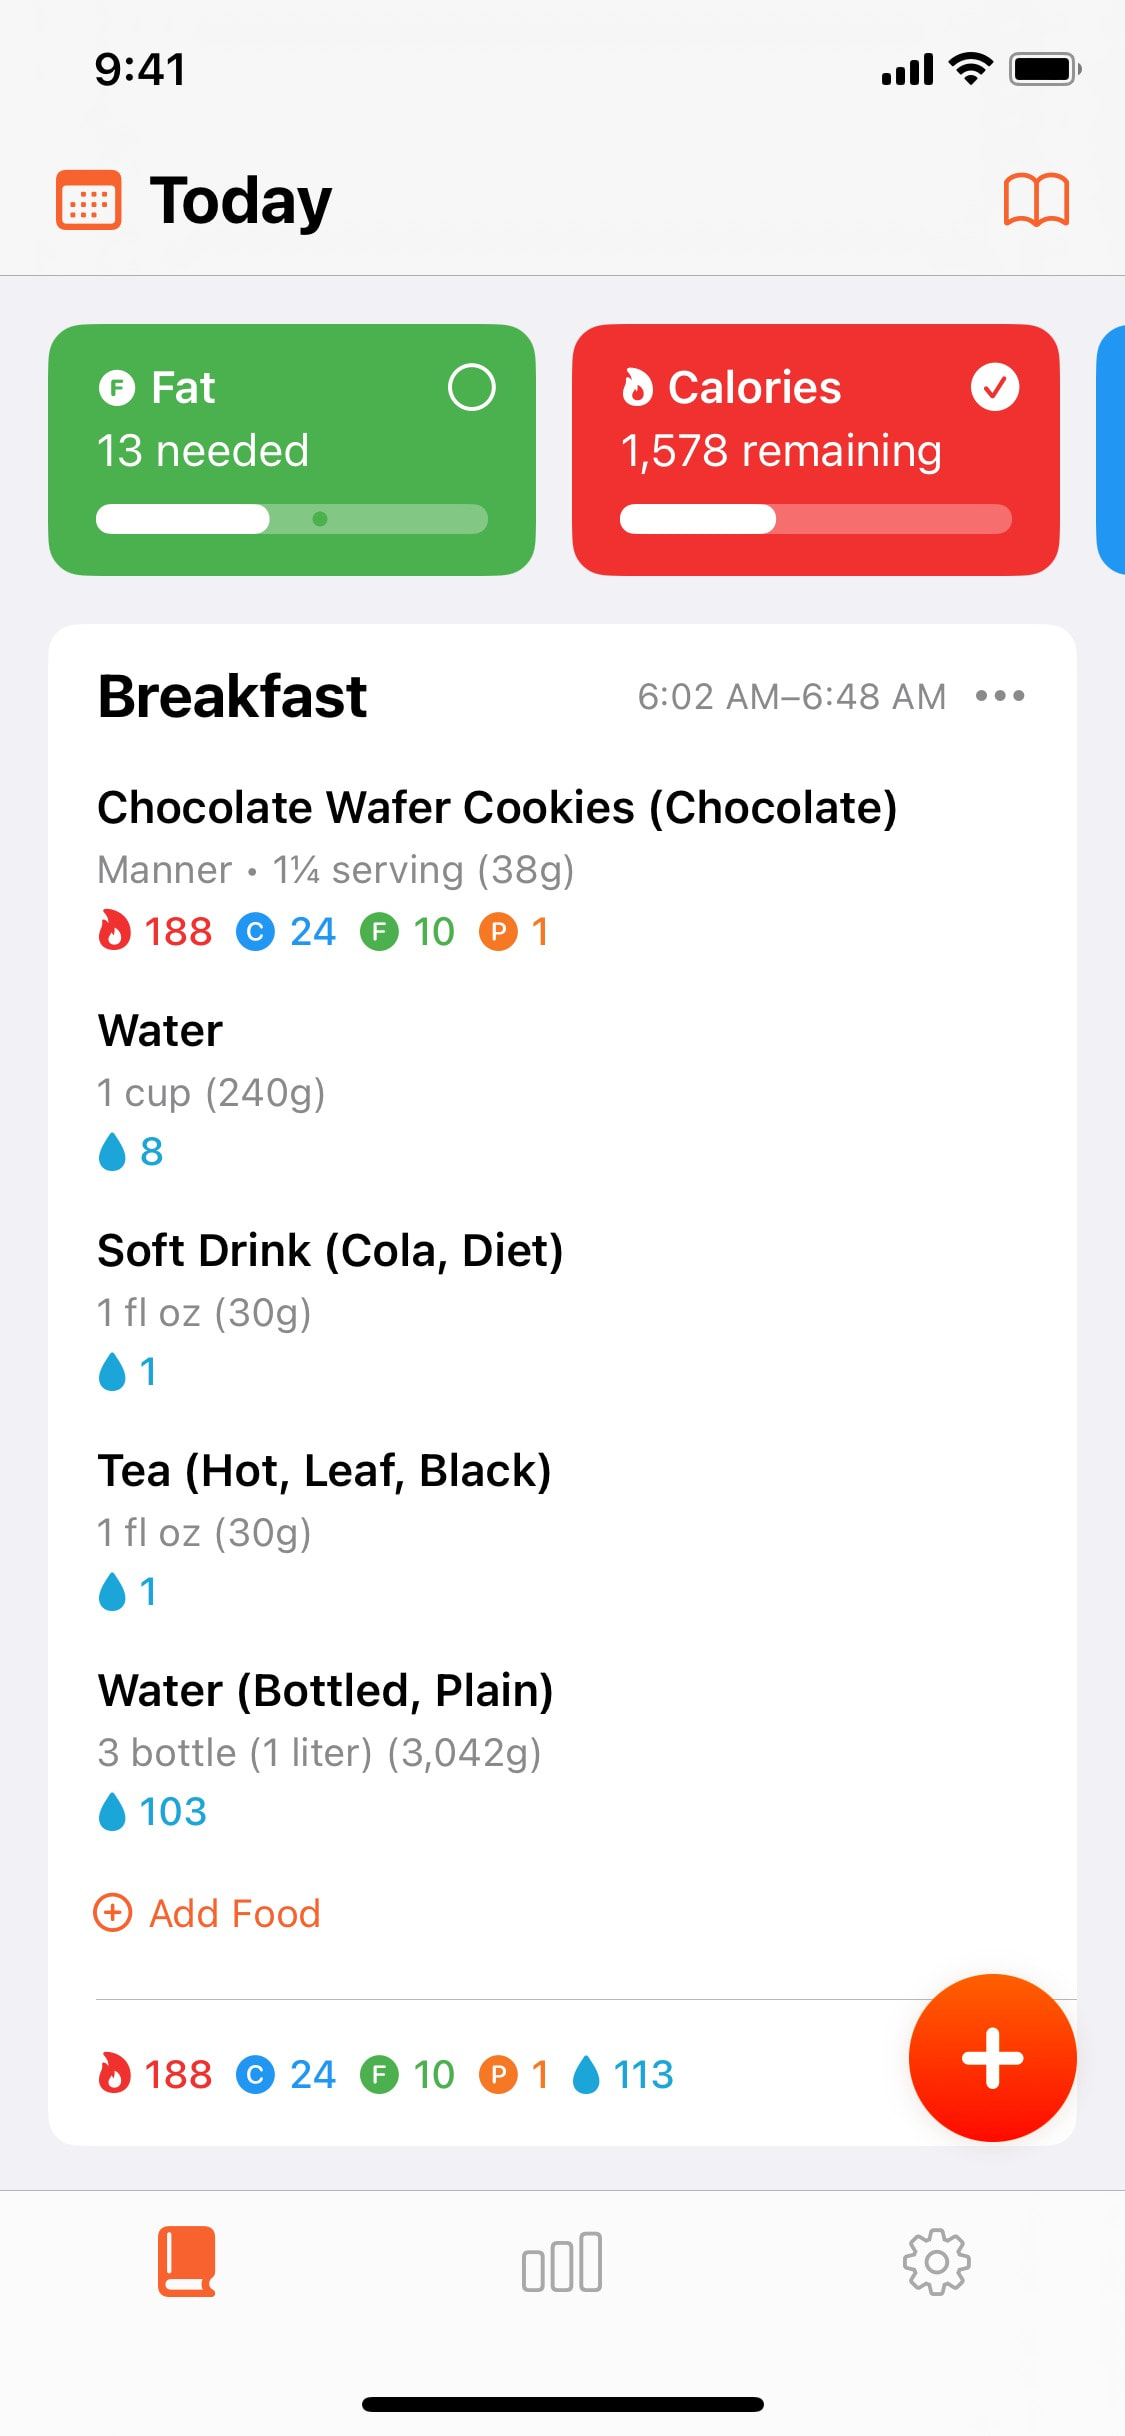Viewport: 1125px width, 2436px height.
Task: Open the food library book icon
Action: (1036, 200)
